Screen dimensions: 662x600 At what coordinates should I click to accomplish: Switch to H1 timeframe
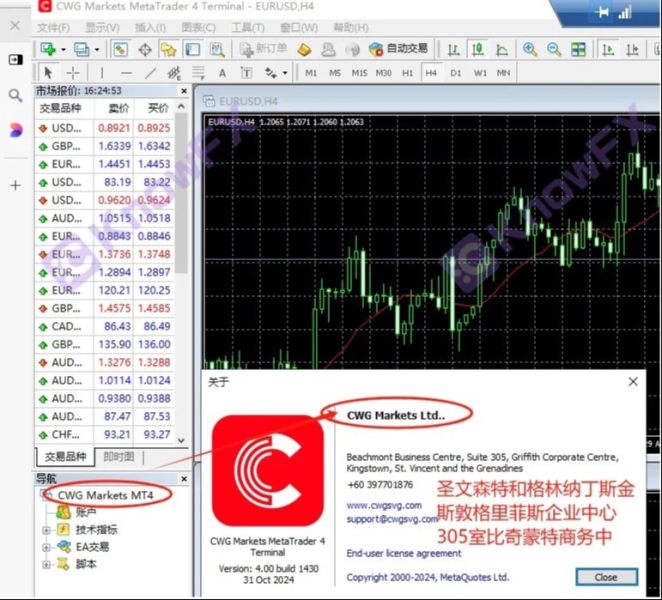[x=407, y=73]
